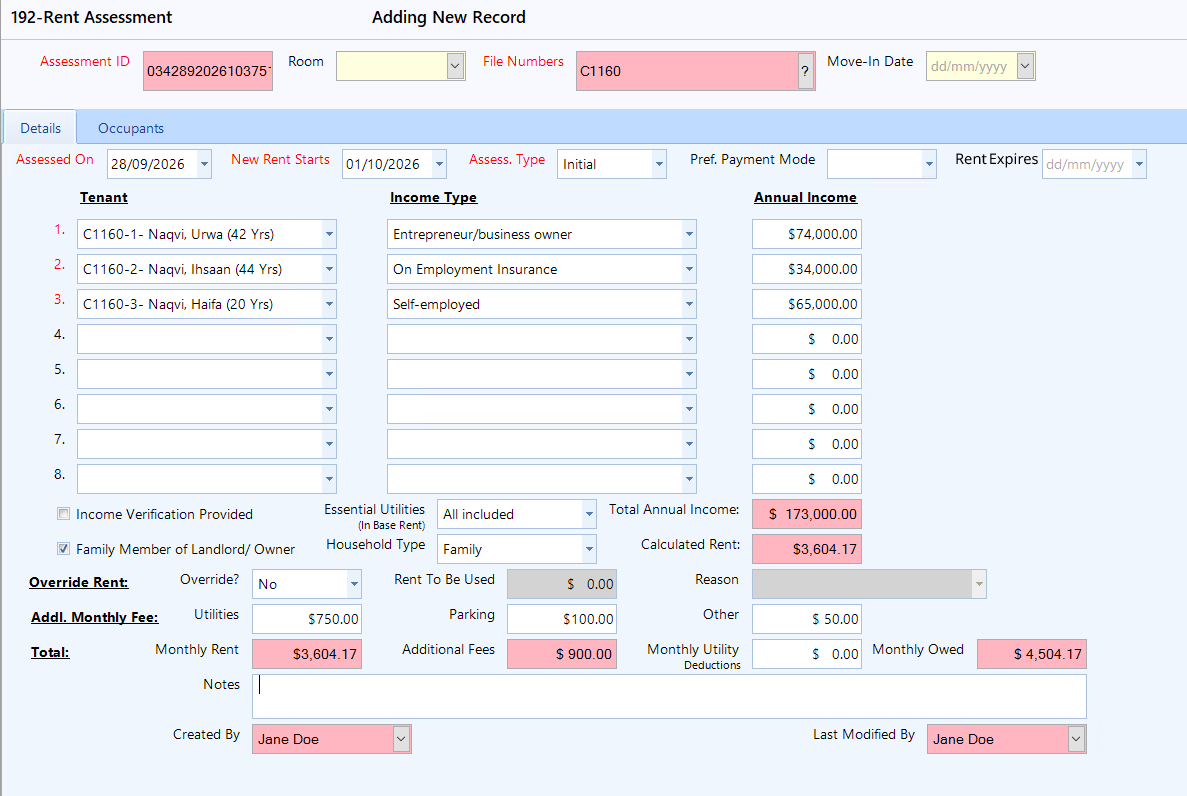Screen dimensions: 1187x796
Task: Click the File Numbers field containing C1160
Action: tap(687, 71)
